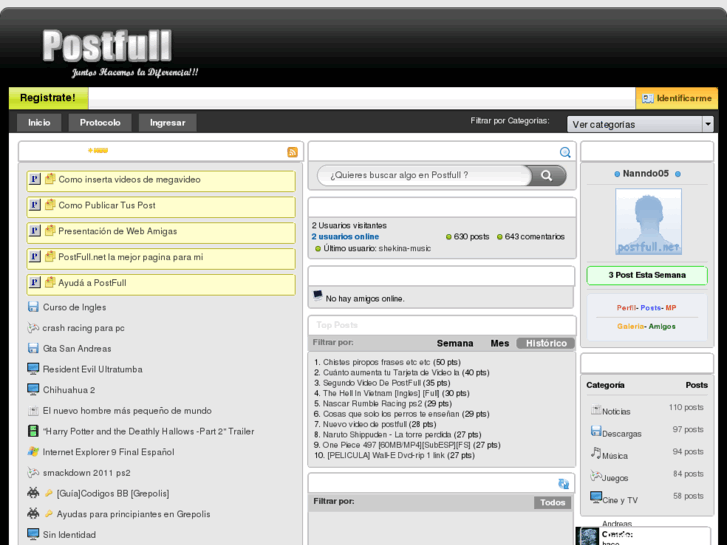Open the Protocolo menu item

point(100,123)
